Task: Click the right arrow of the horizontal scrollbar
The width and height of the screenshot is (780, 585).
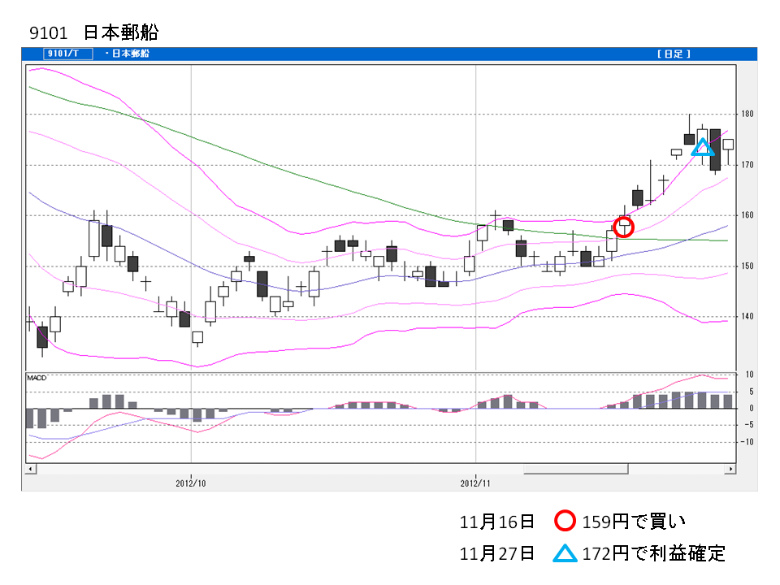Action: tap(729, 468)
